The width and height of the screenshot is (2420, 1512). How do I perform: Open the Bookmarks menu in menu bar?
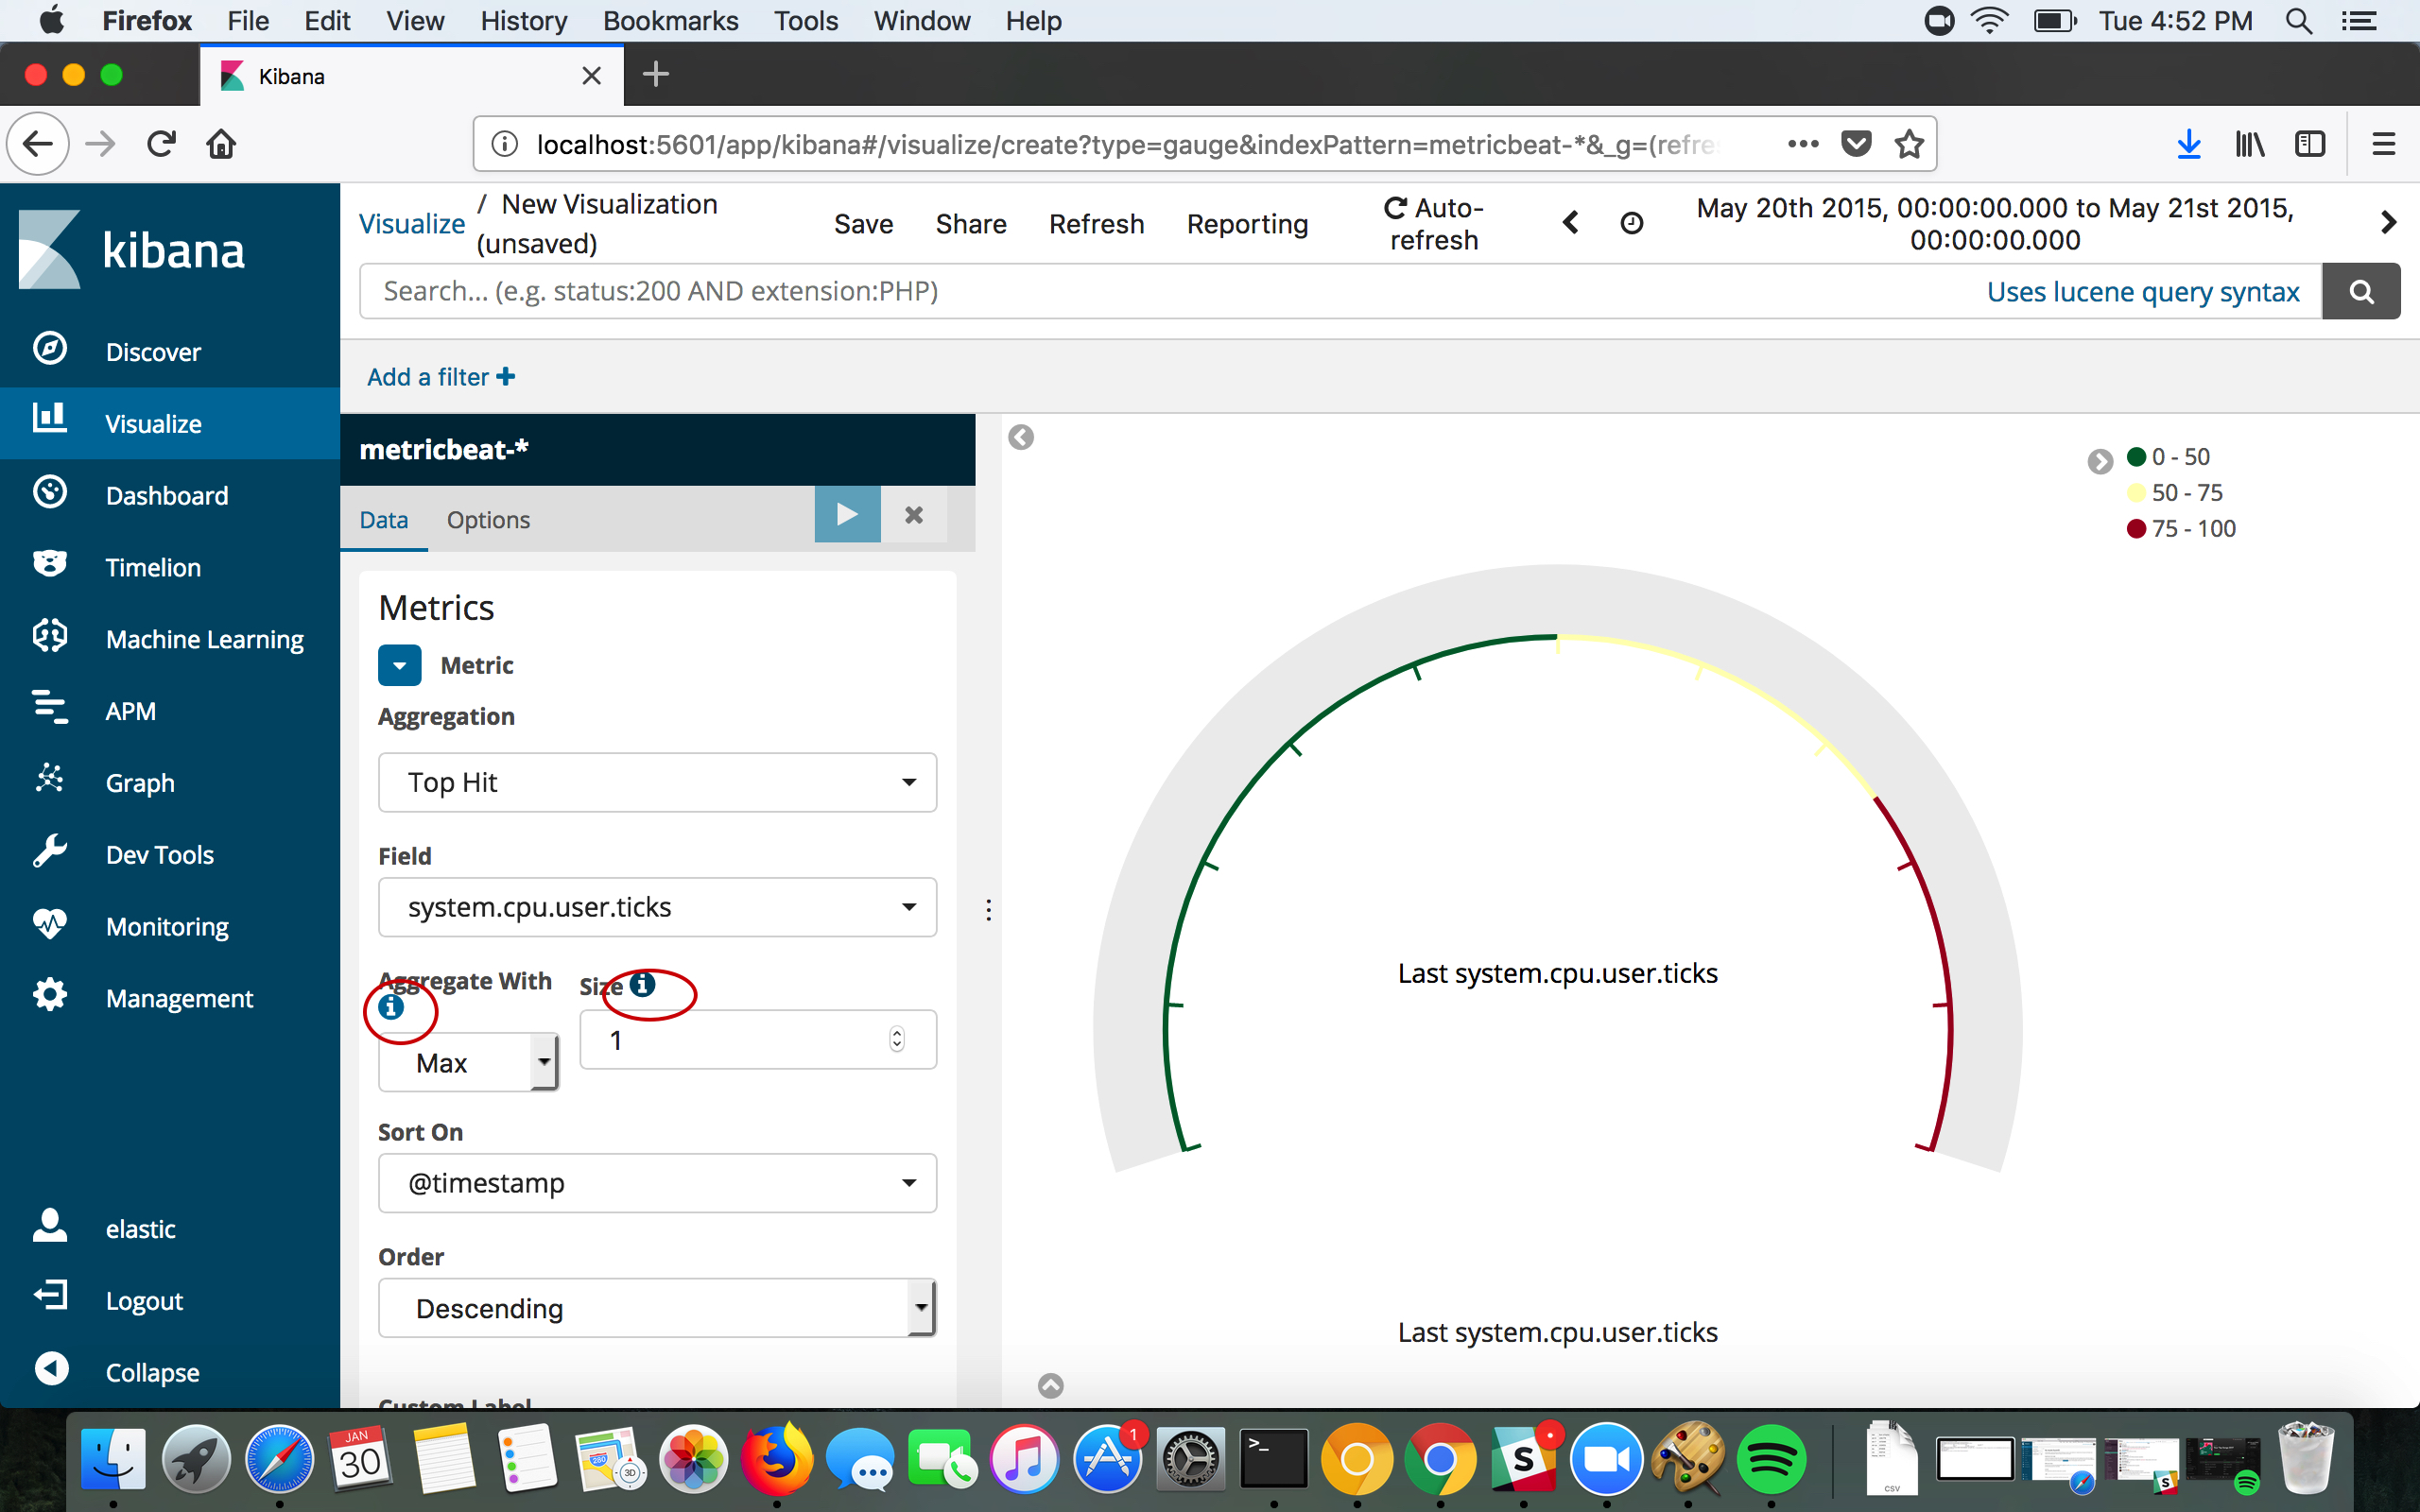pyautogui.click(x=670, y=21)
